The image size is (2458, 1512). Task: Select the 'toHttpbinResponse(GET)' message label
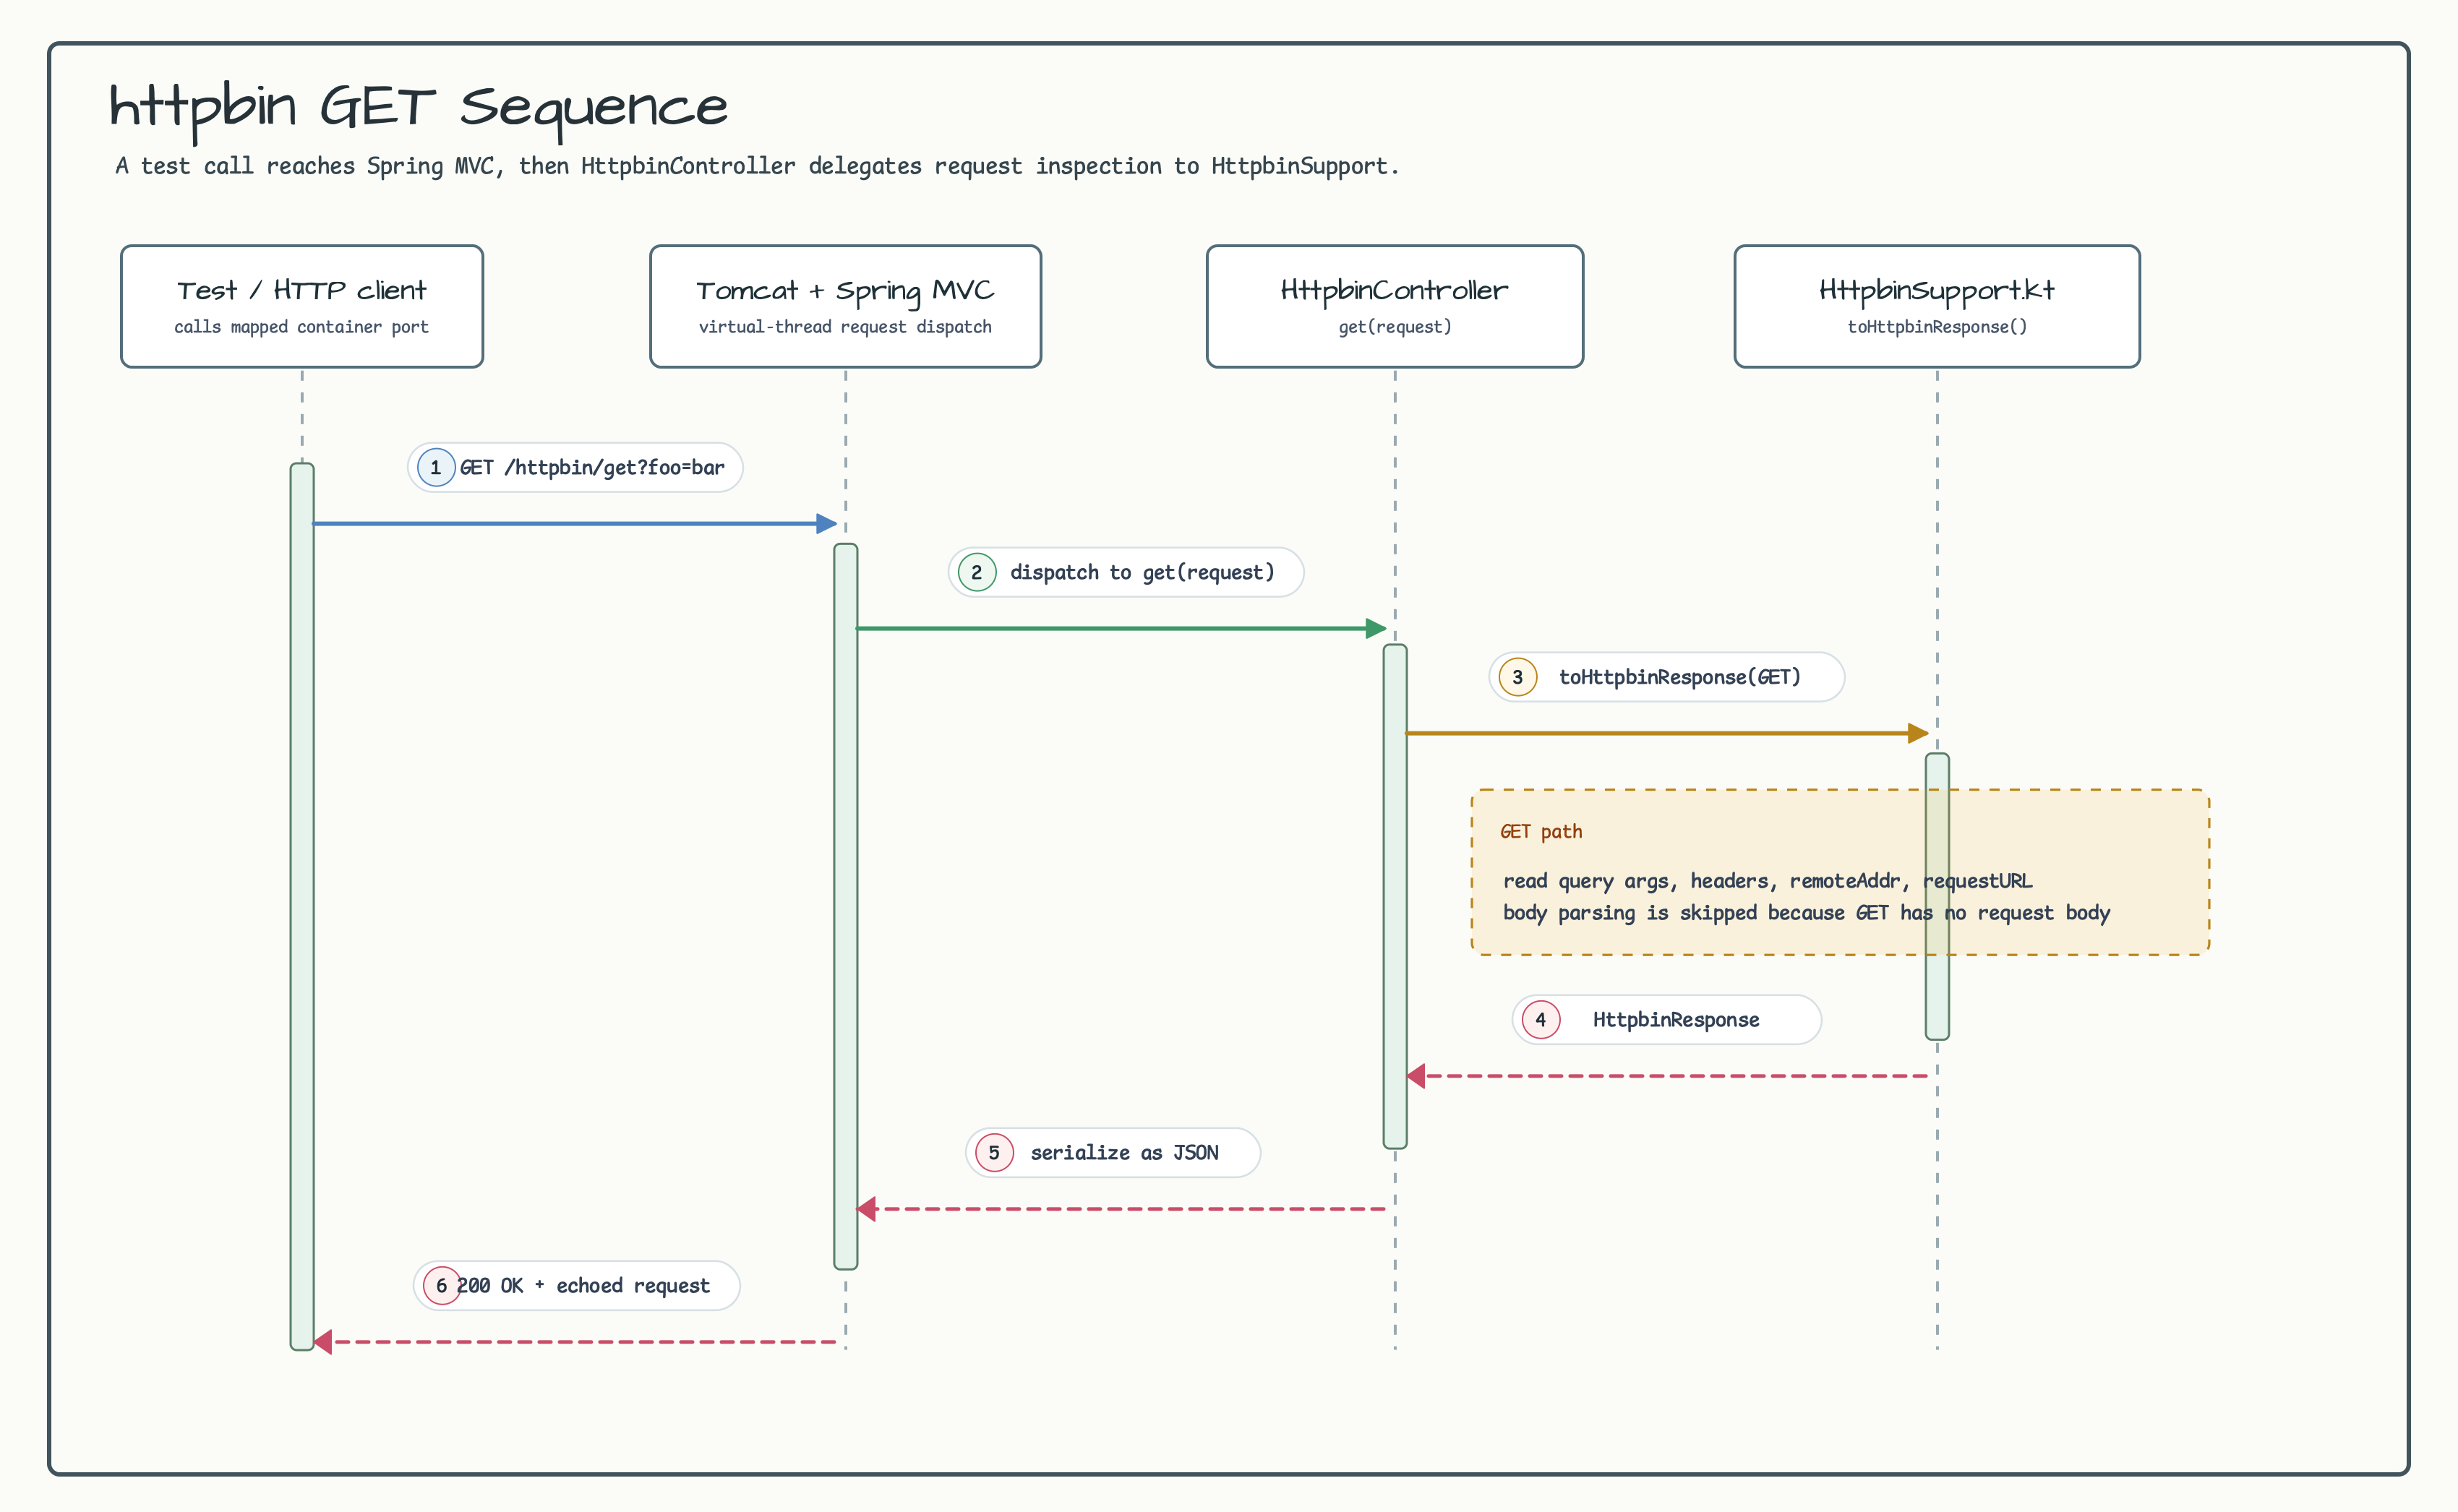pos(1680,677)
